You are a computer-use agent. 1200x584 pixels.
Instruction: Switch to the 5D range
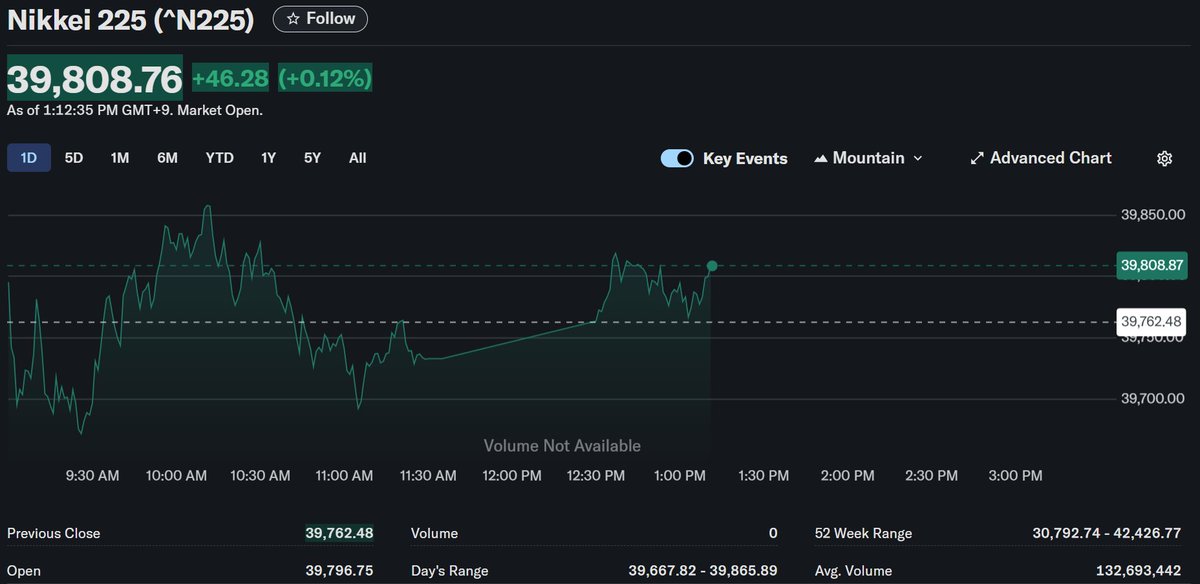74,158
